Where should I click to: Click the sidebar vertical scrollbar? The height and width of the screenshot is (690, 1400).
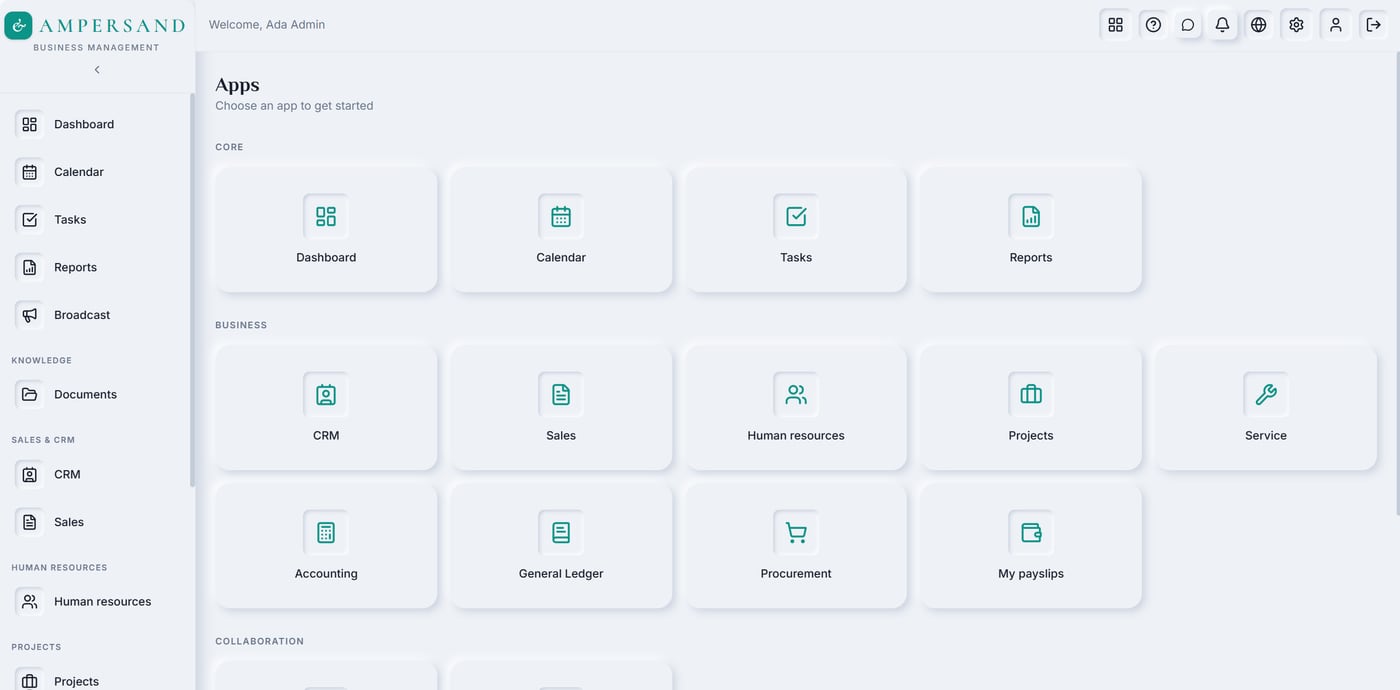(x=192, y=290)
